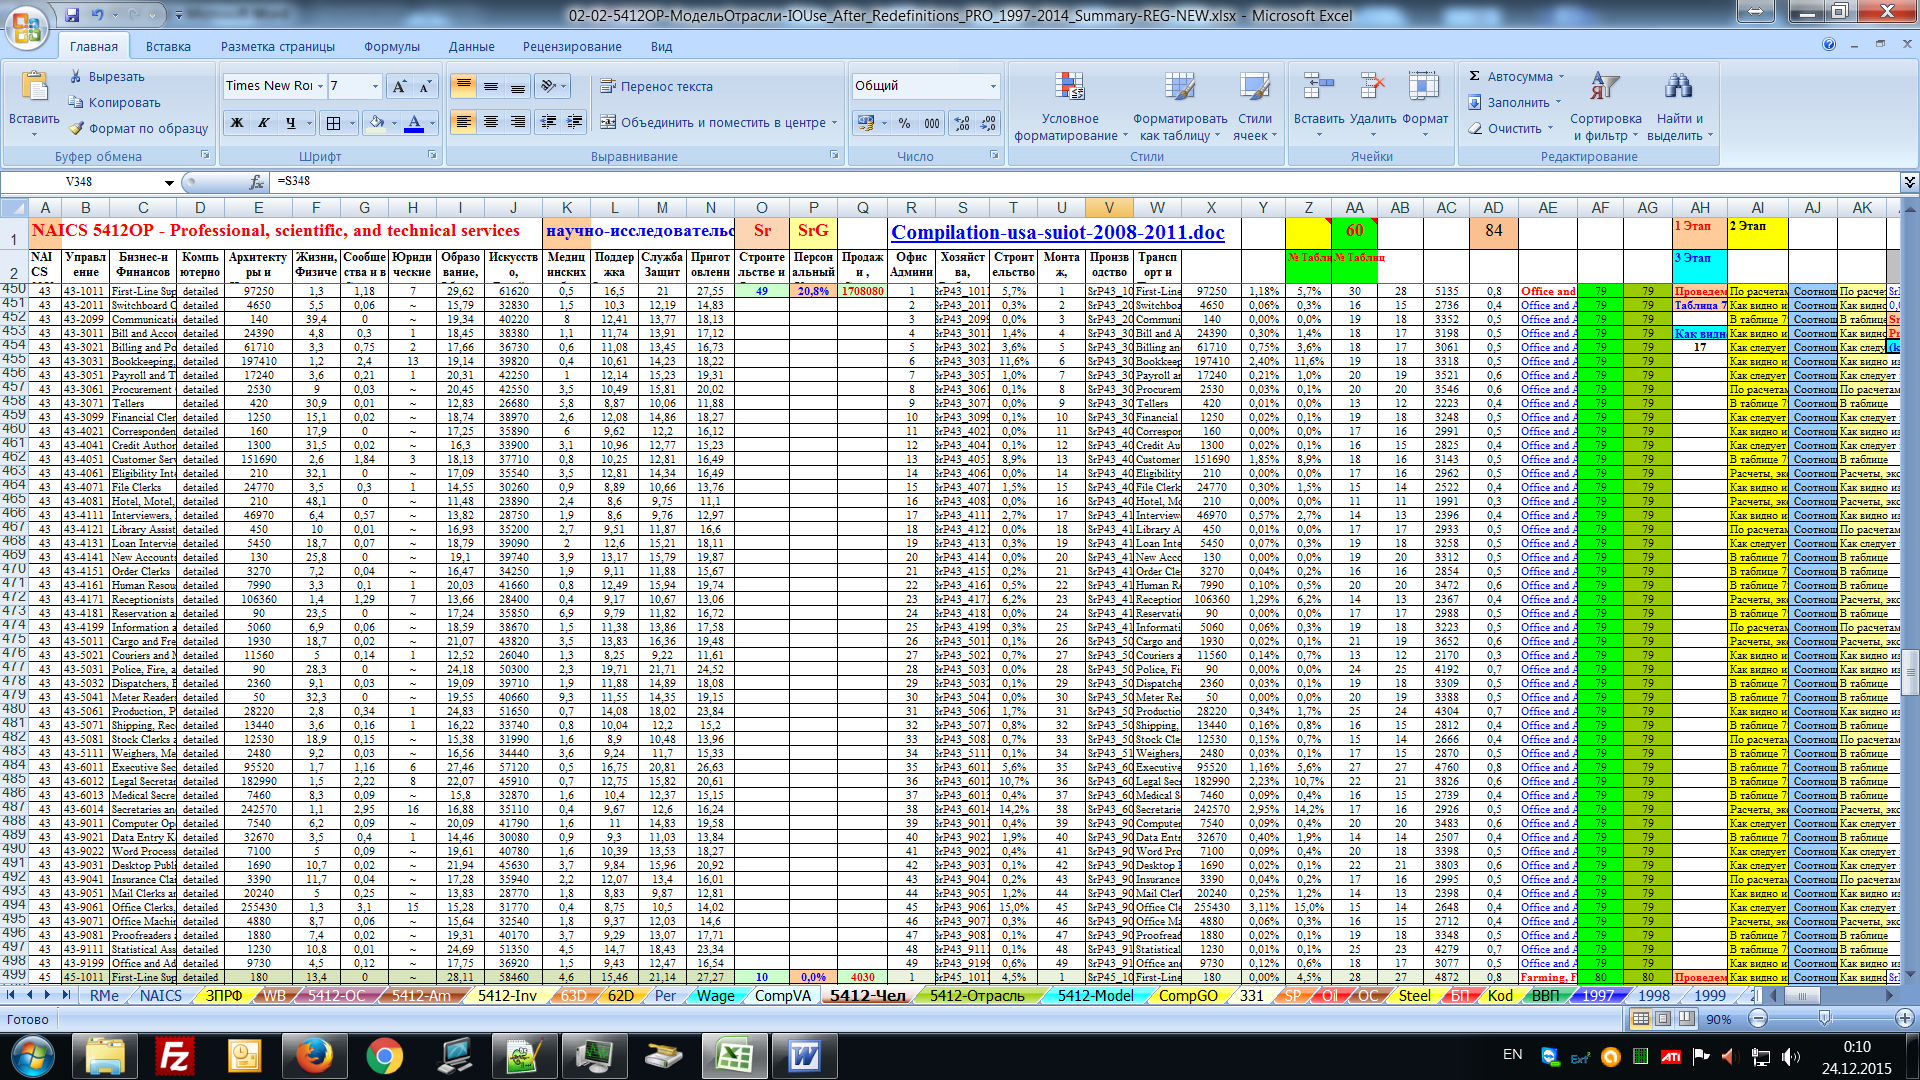Open the Compilation-usa-suiot-2008-2011.doc link
The width and height of the screenshot is (1920, 1080).
(1057, 233)
